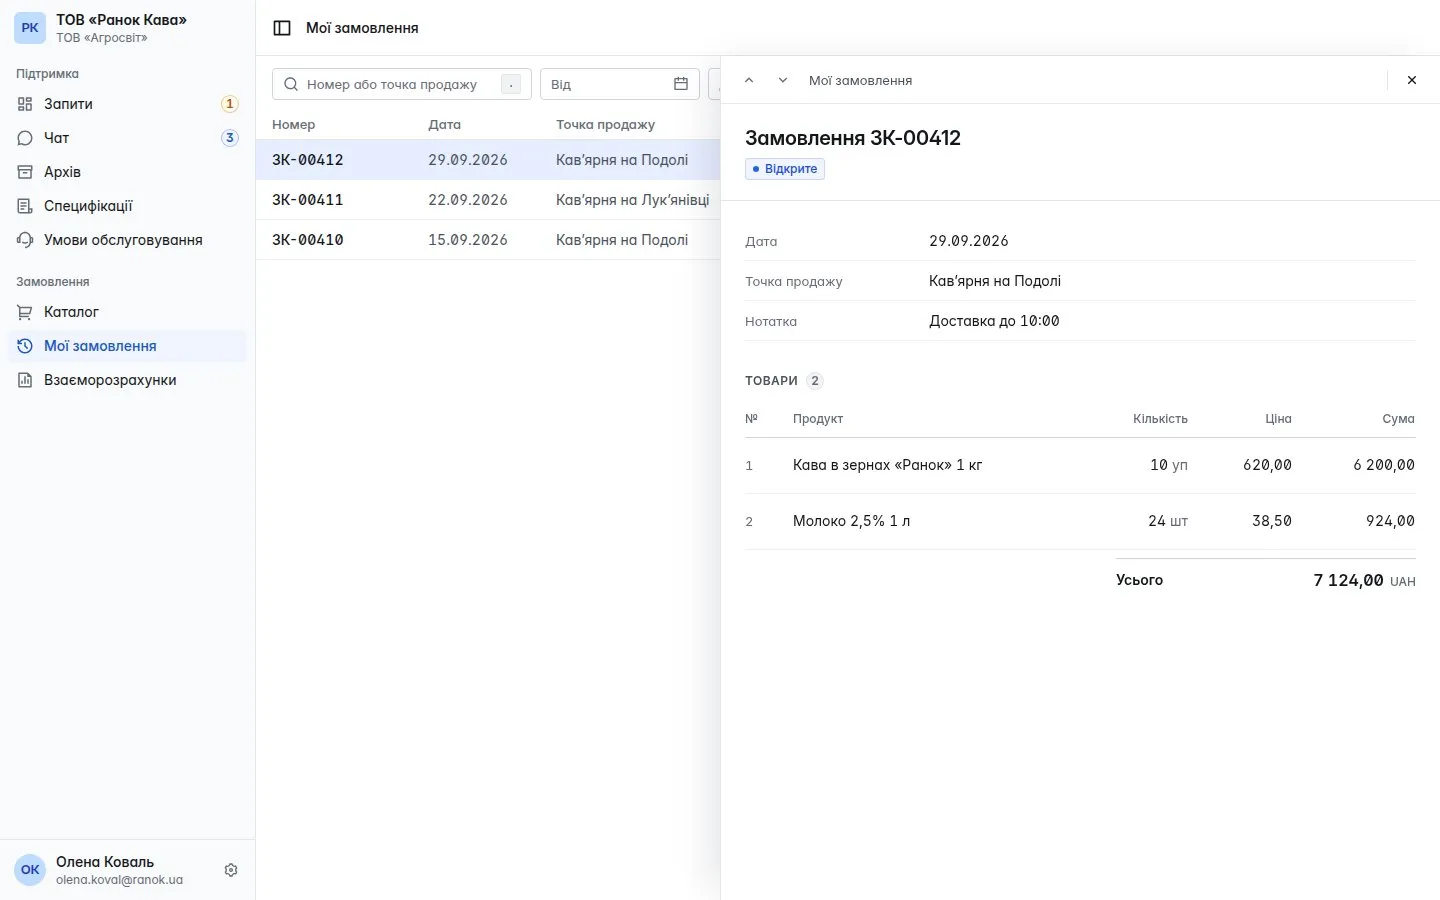Screen dimensions: 1440x900
Task: Click the 6 200,00 sum value
Action: coord(1384,465)
